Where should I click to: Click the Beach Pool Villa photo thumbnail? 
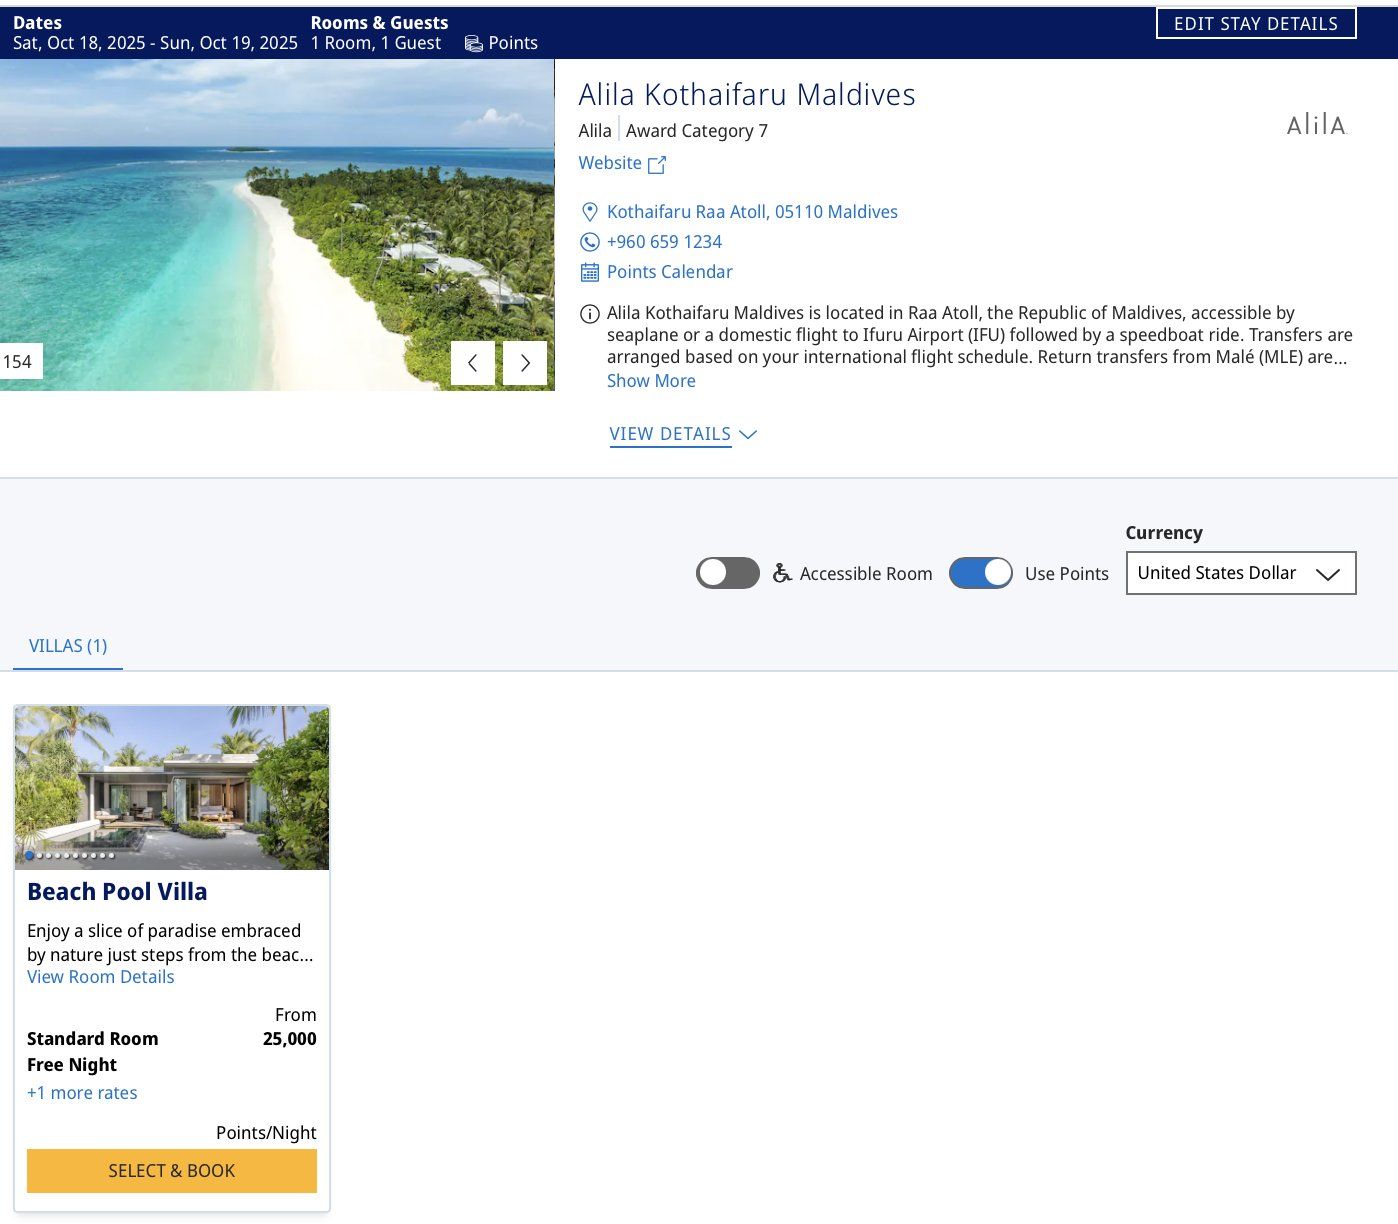tap(172, 788)
